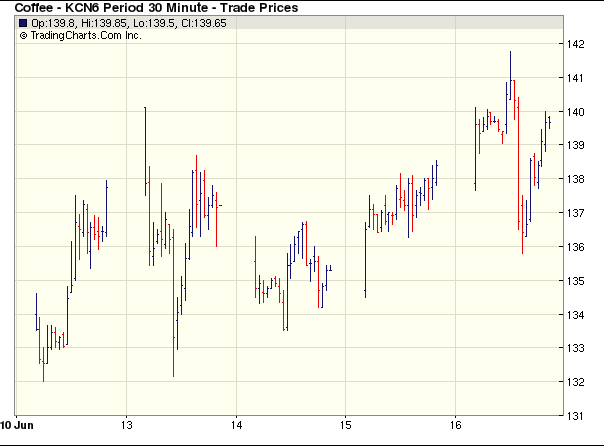The height and width of the screenshot is (446, 604).
Task: Select the 13 date label on the time axis
Action: click(126, 423)
